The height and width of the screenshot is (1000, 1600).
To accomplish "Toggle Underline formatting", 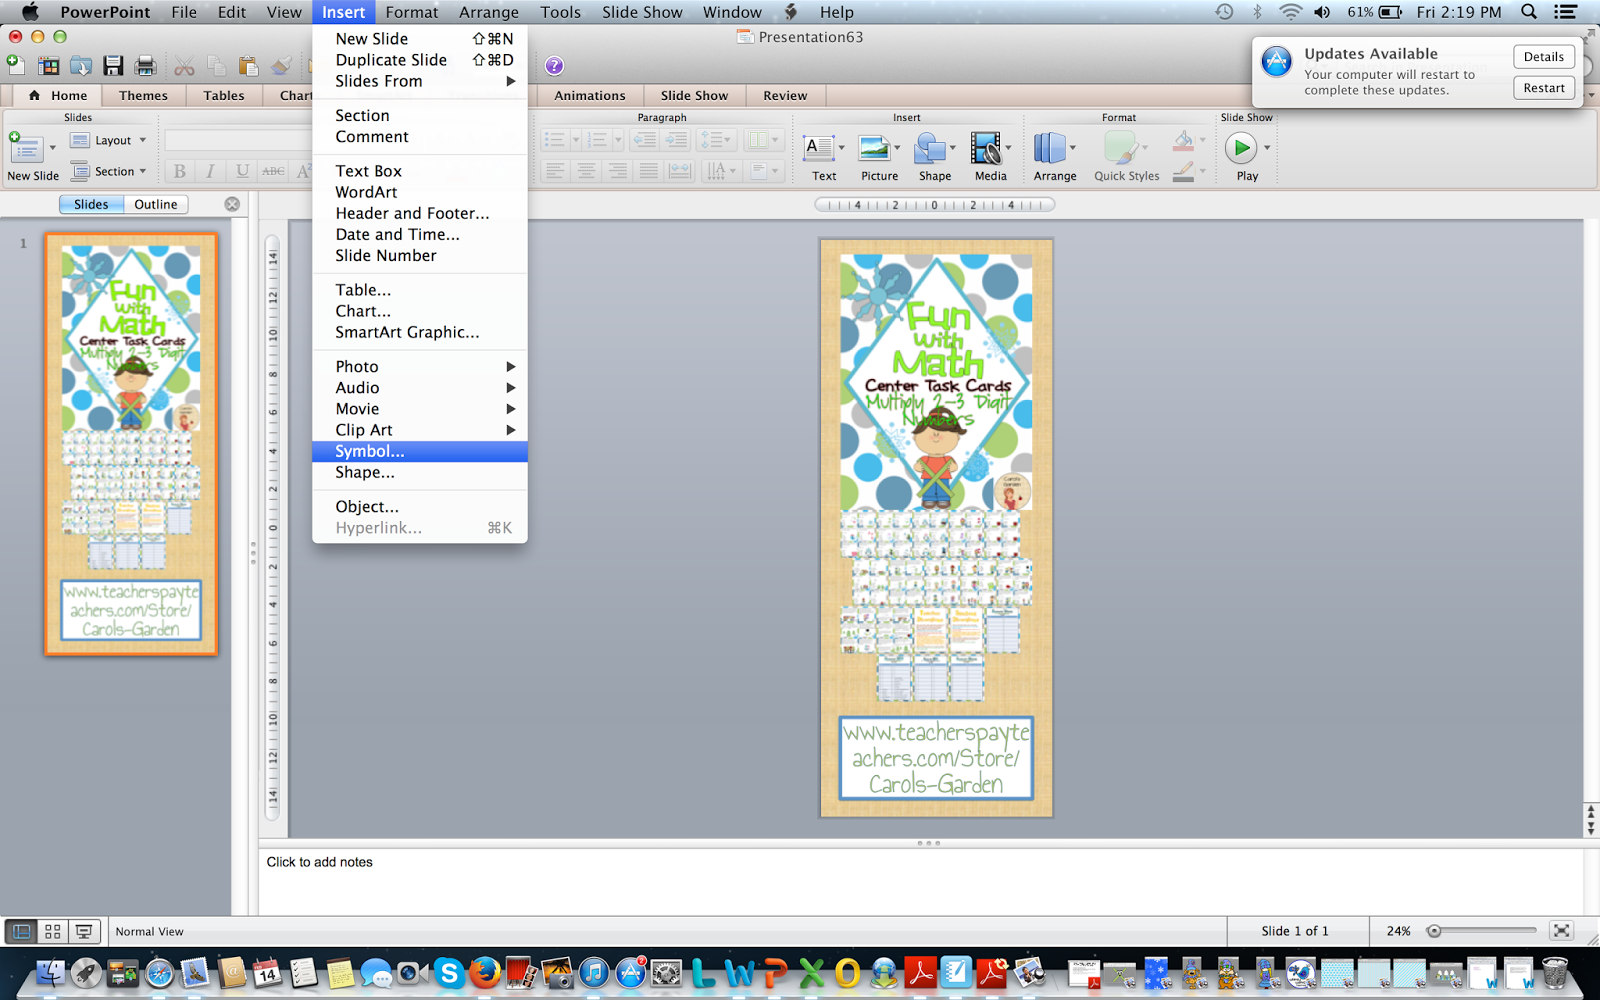I will pyautogui.click(x=242, y=171).
